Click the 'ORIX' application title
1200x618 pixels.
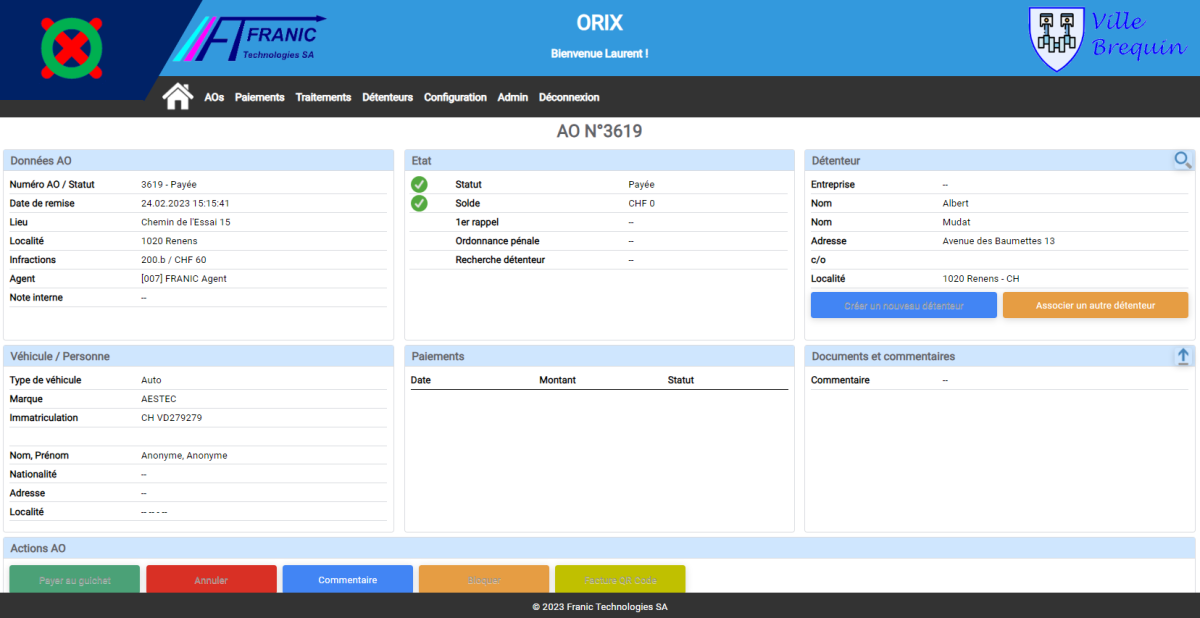599,22
